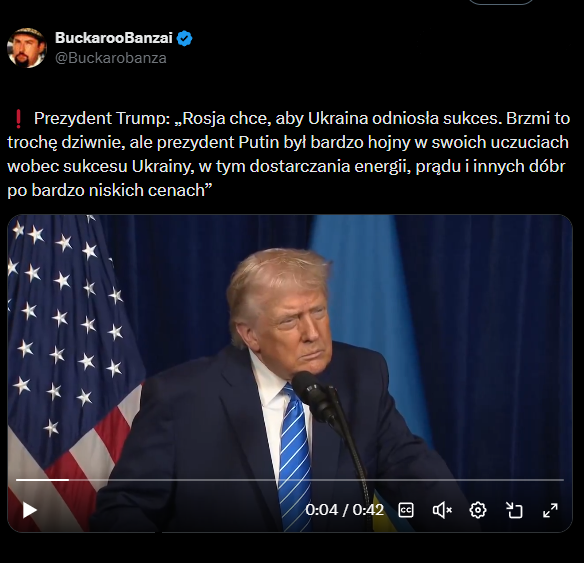The height and width of the screenshot is (563, 584).
Task: Open the BuckarooBanzai profile avatar
Action: [26, 48]
